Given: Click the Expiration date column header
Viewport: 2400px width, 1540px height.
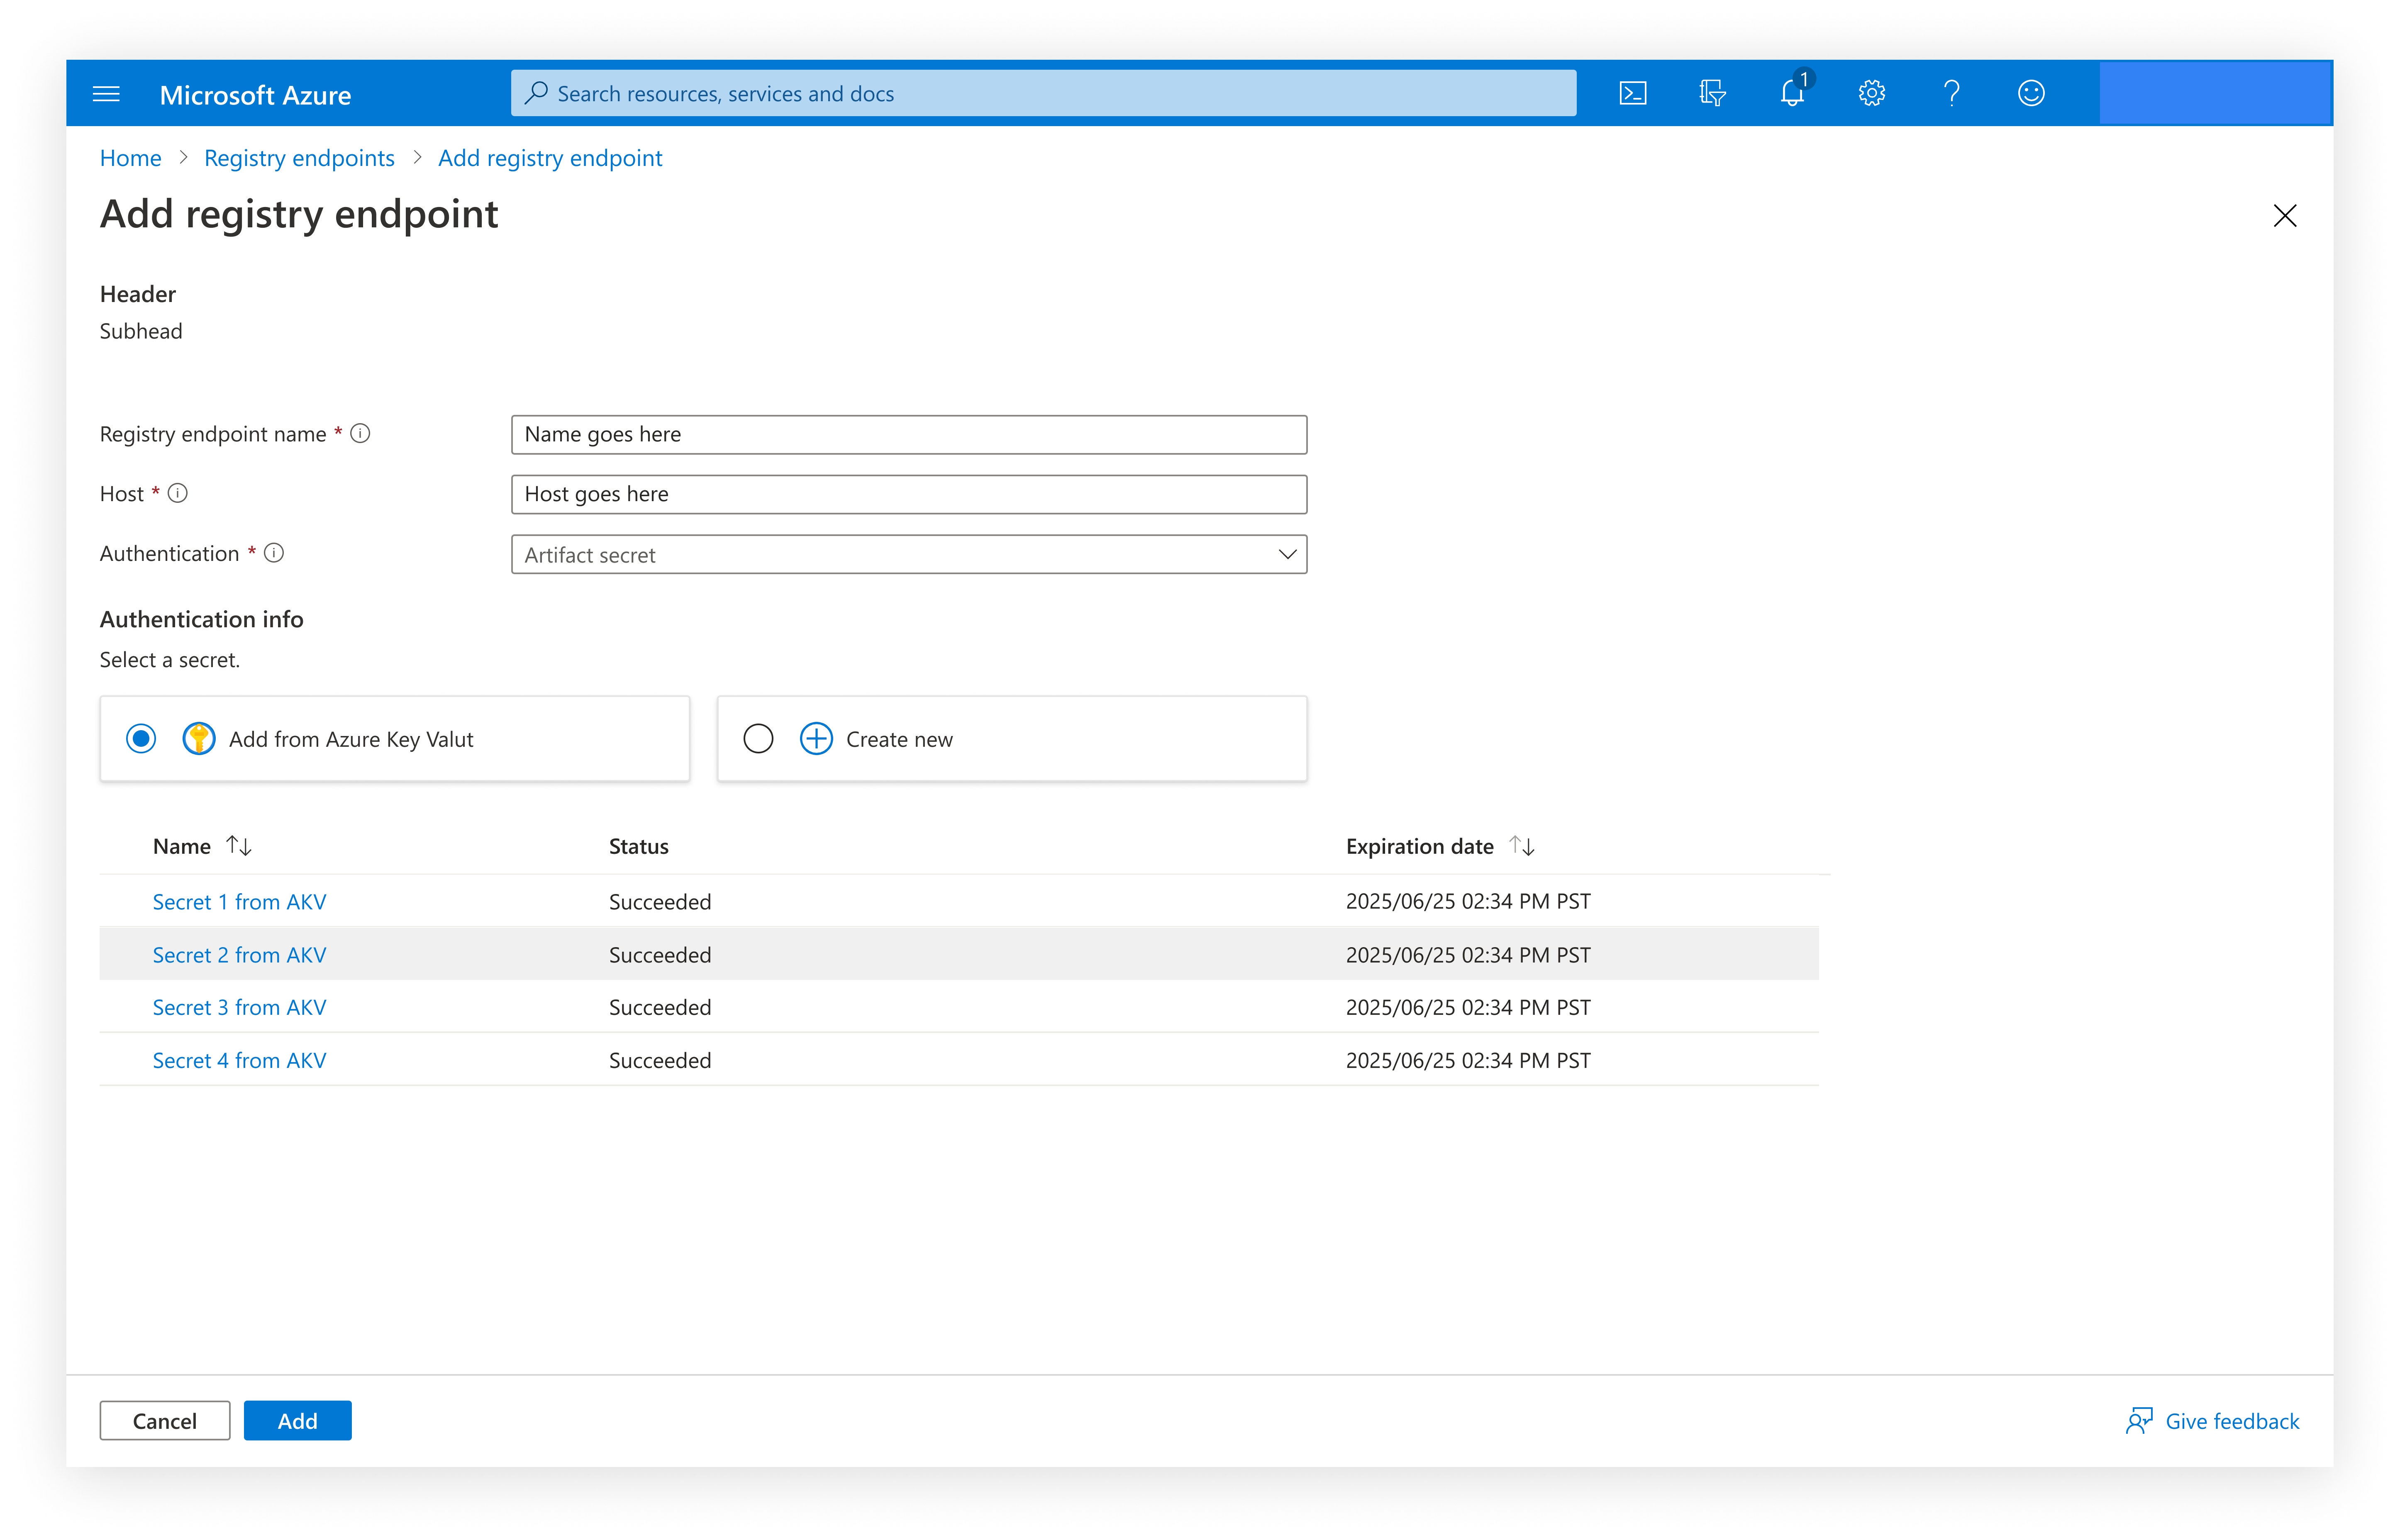Looking at the screenshot, I should (1419, 846).
